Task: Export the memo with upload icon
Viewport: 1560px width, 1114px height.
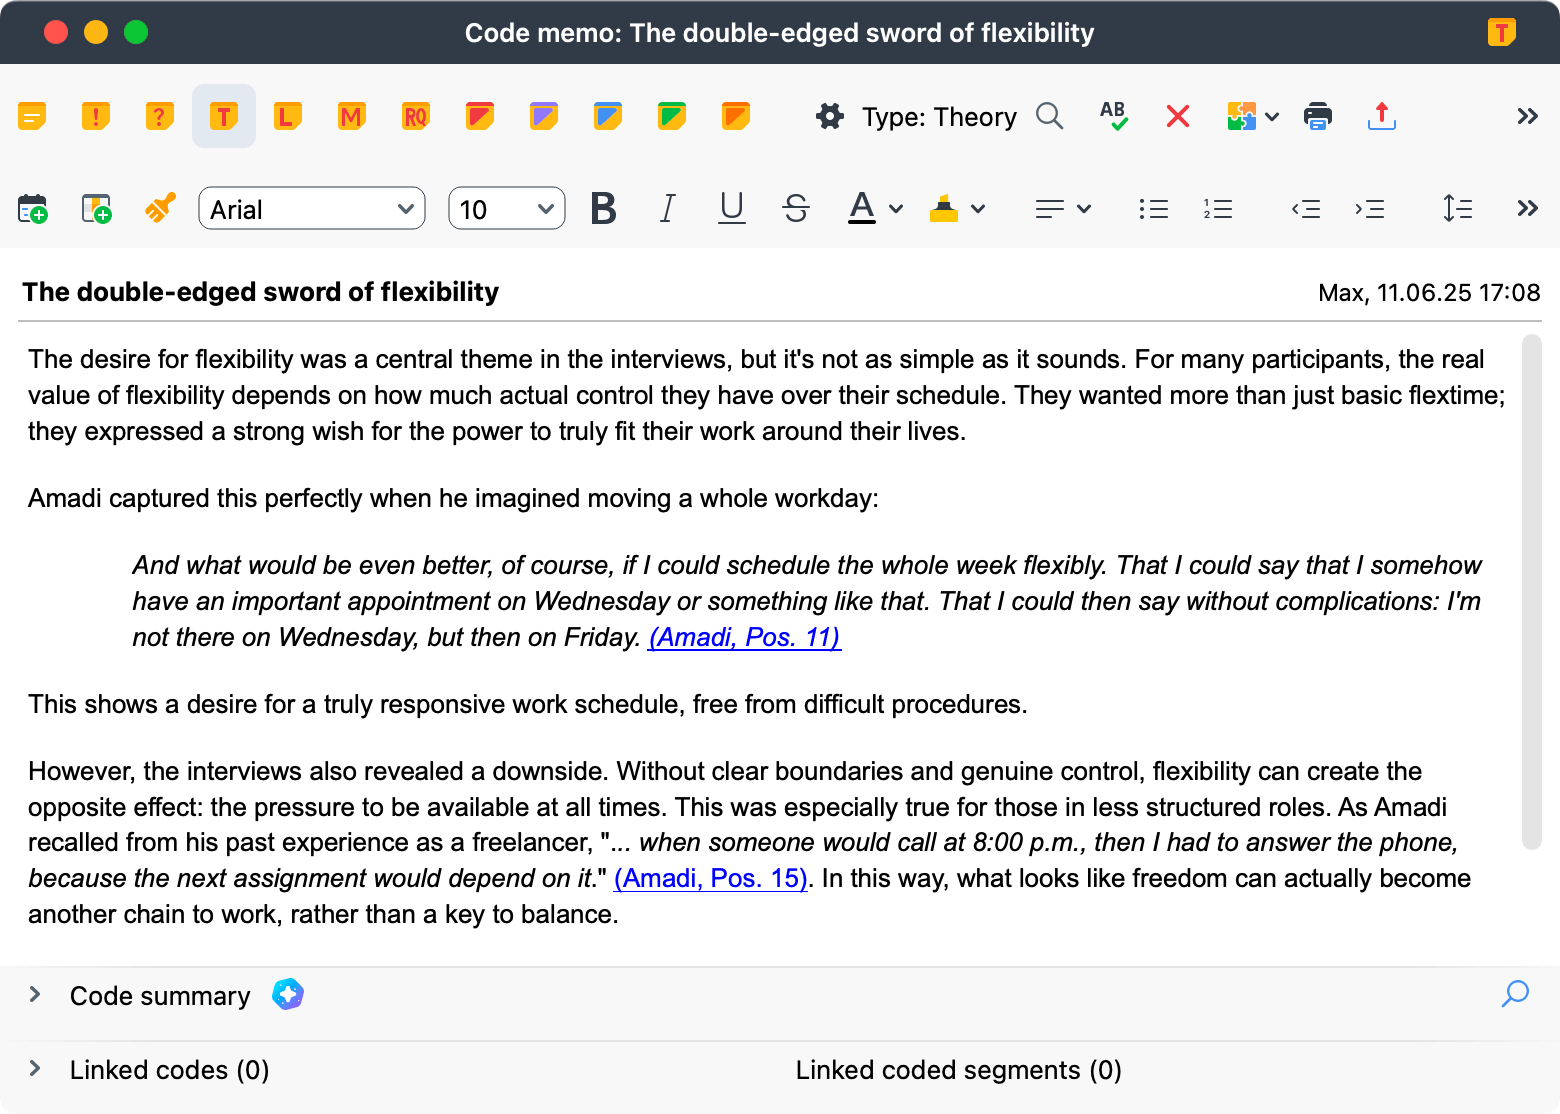Action: tap(1382, 117)
